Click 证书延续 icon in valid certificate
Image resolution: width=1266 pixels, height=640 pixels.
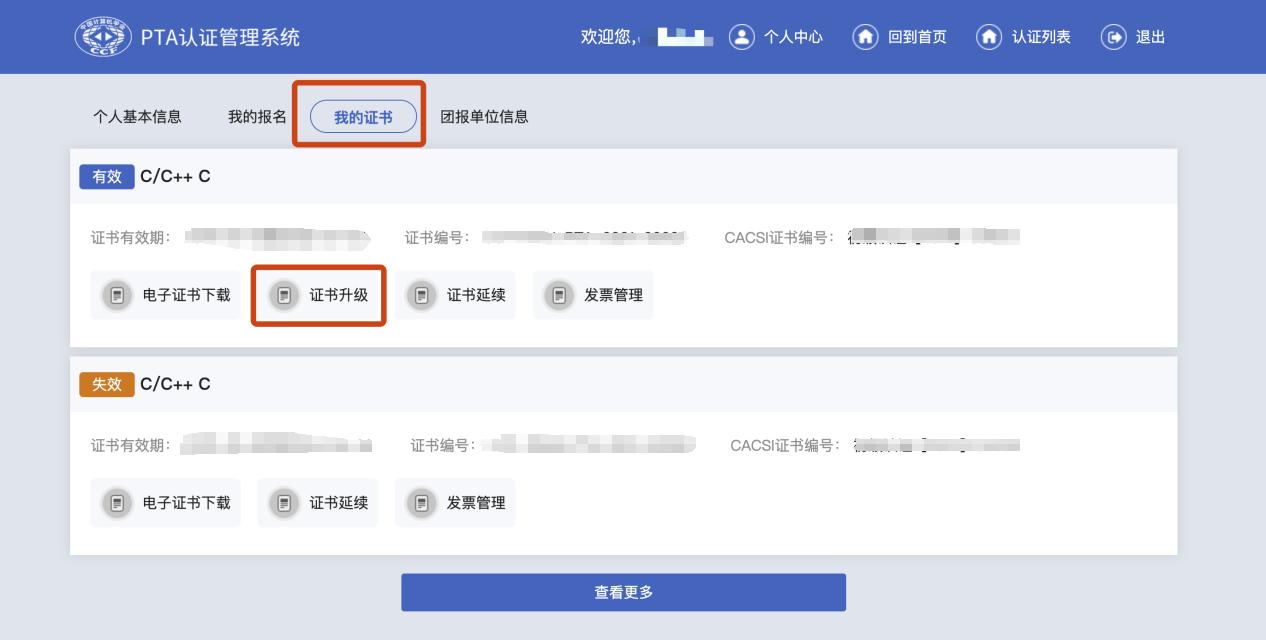pos(421,295)
